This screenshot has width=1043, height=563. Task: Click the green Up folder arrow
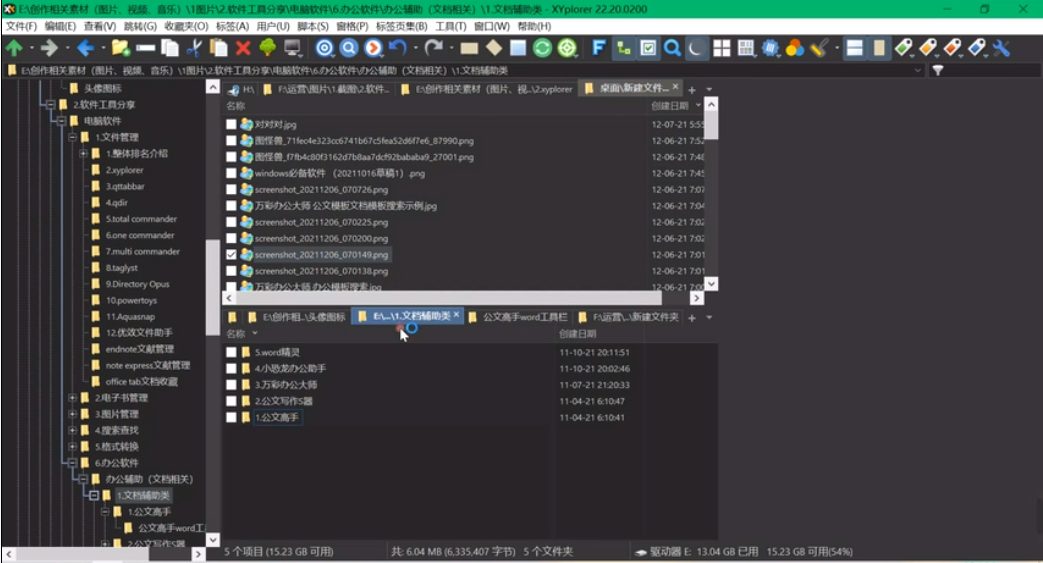pos(14,48)
